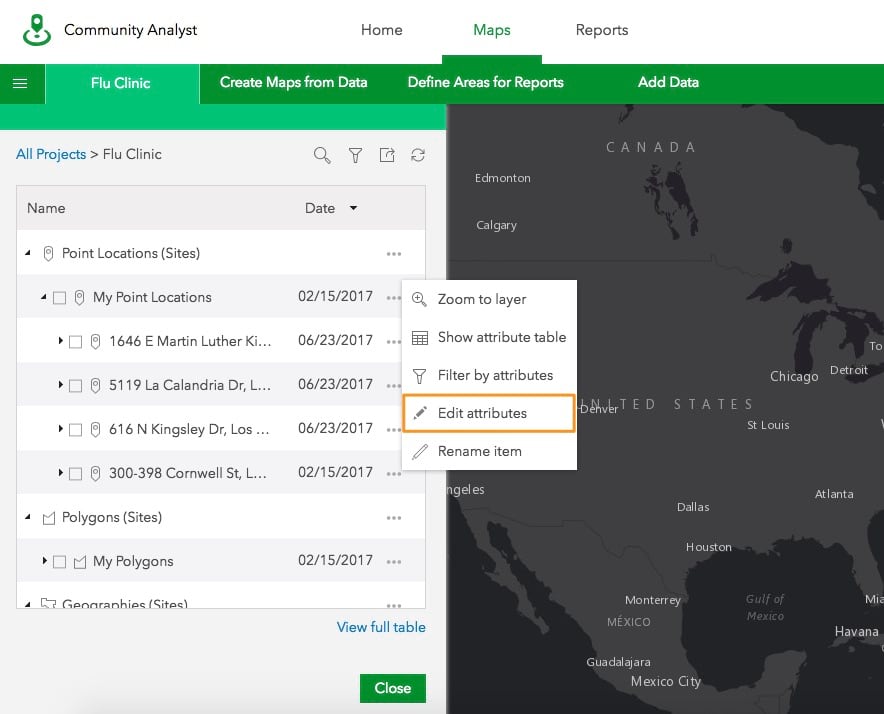
Task: Switch to the Reports tab
Action: tap(602, 30)
